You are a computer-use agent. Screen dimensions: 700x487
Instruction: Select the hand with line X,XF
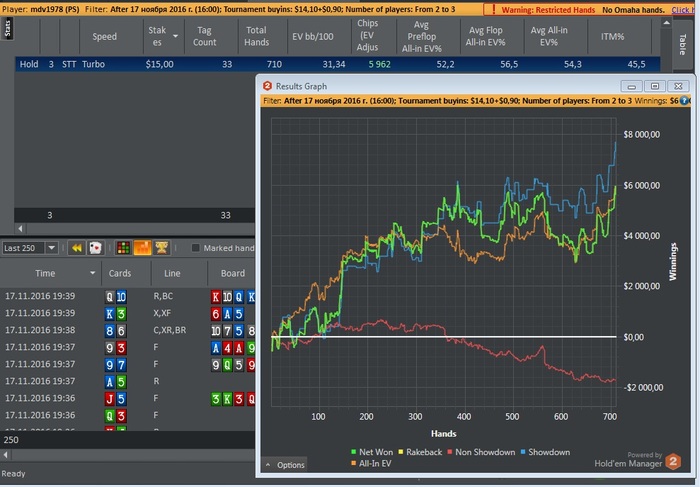click(128, 313)
